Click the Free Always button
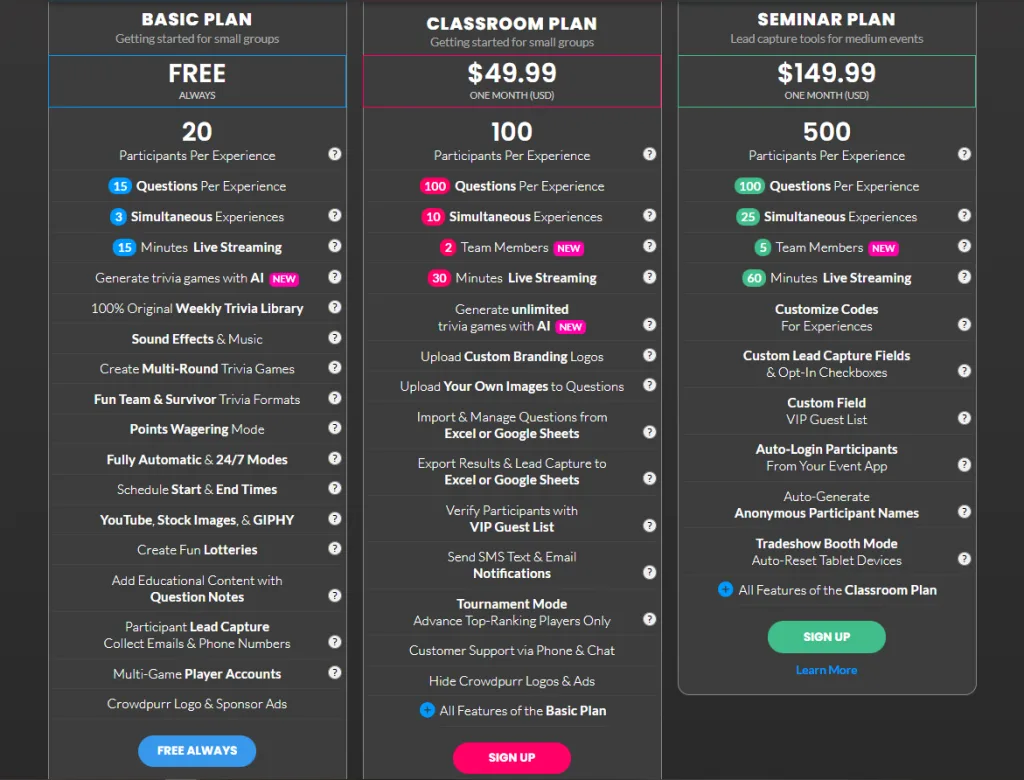This screenshot has width=1024, height=780. click(x=197, y=751)
